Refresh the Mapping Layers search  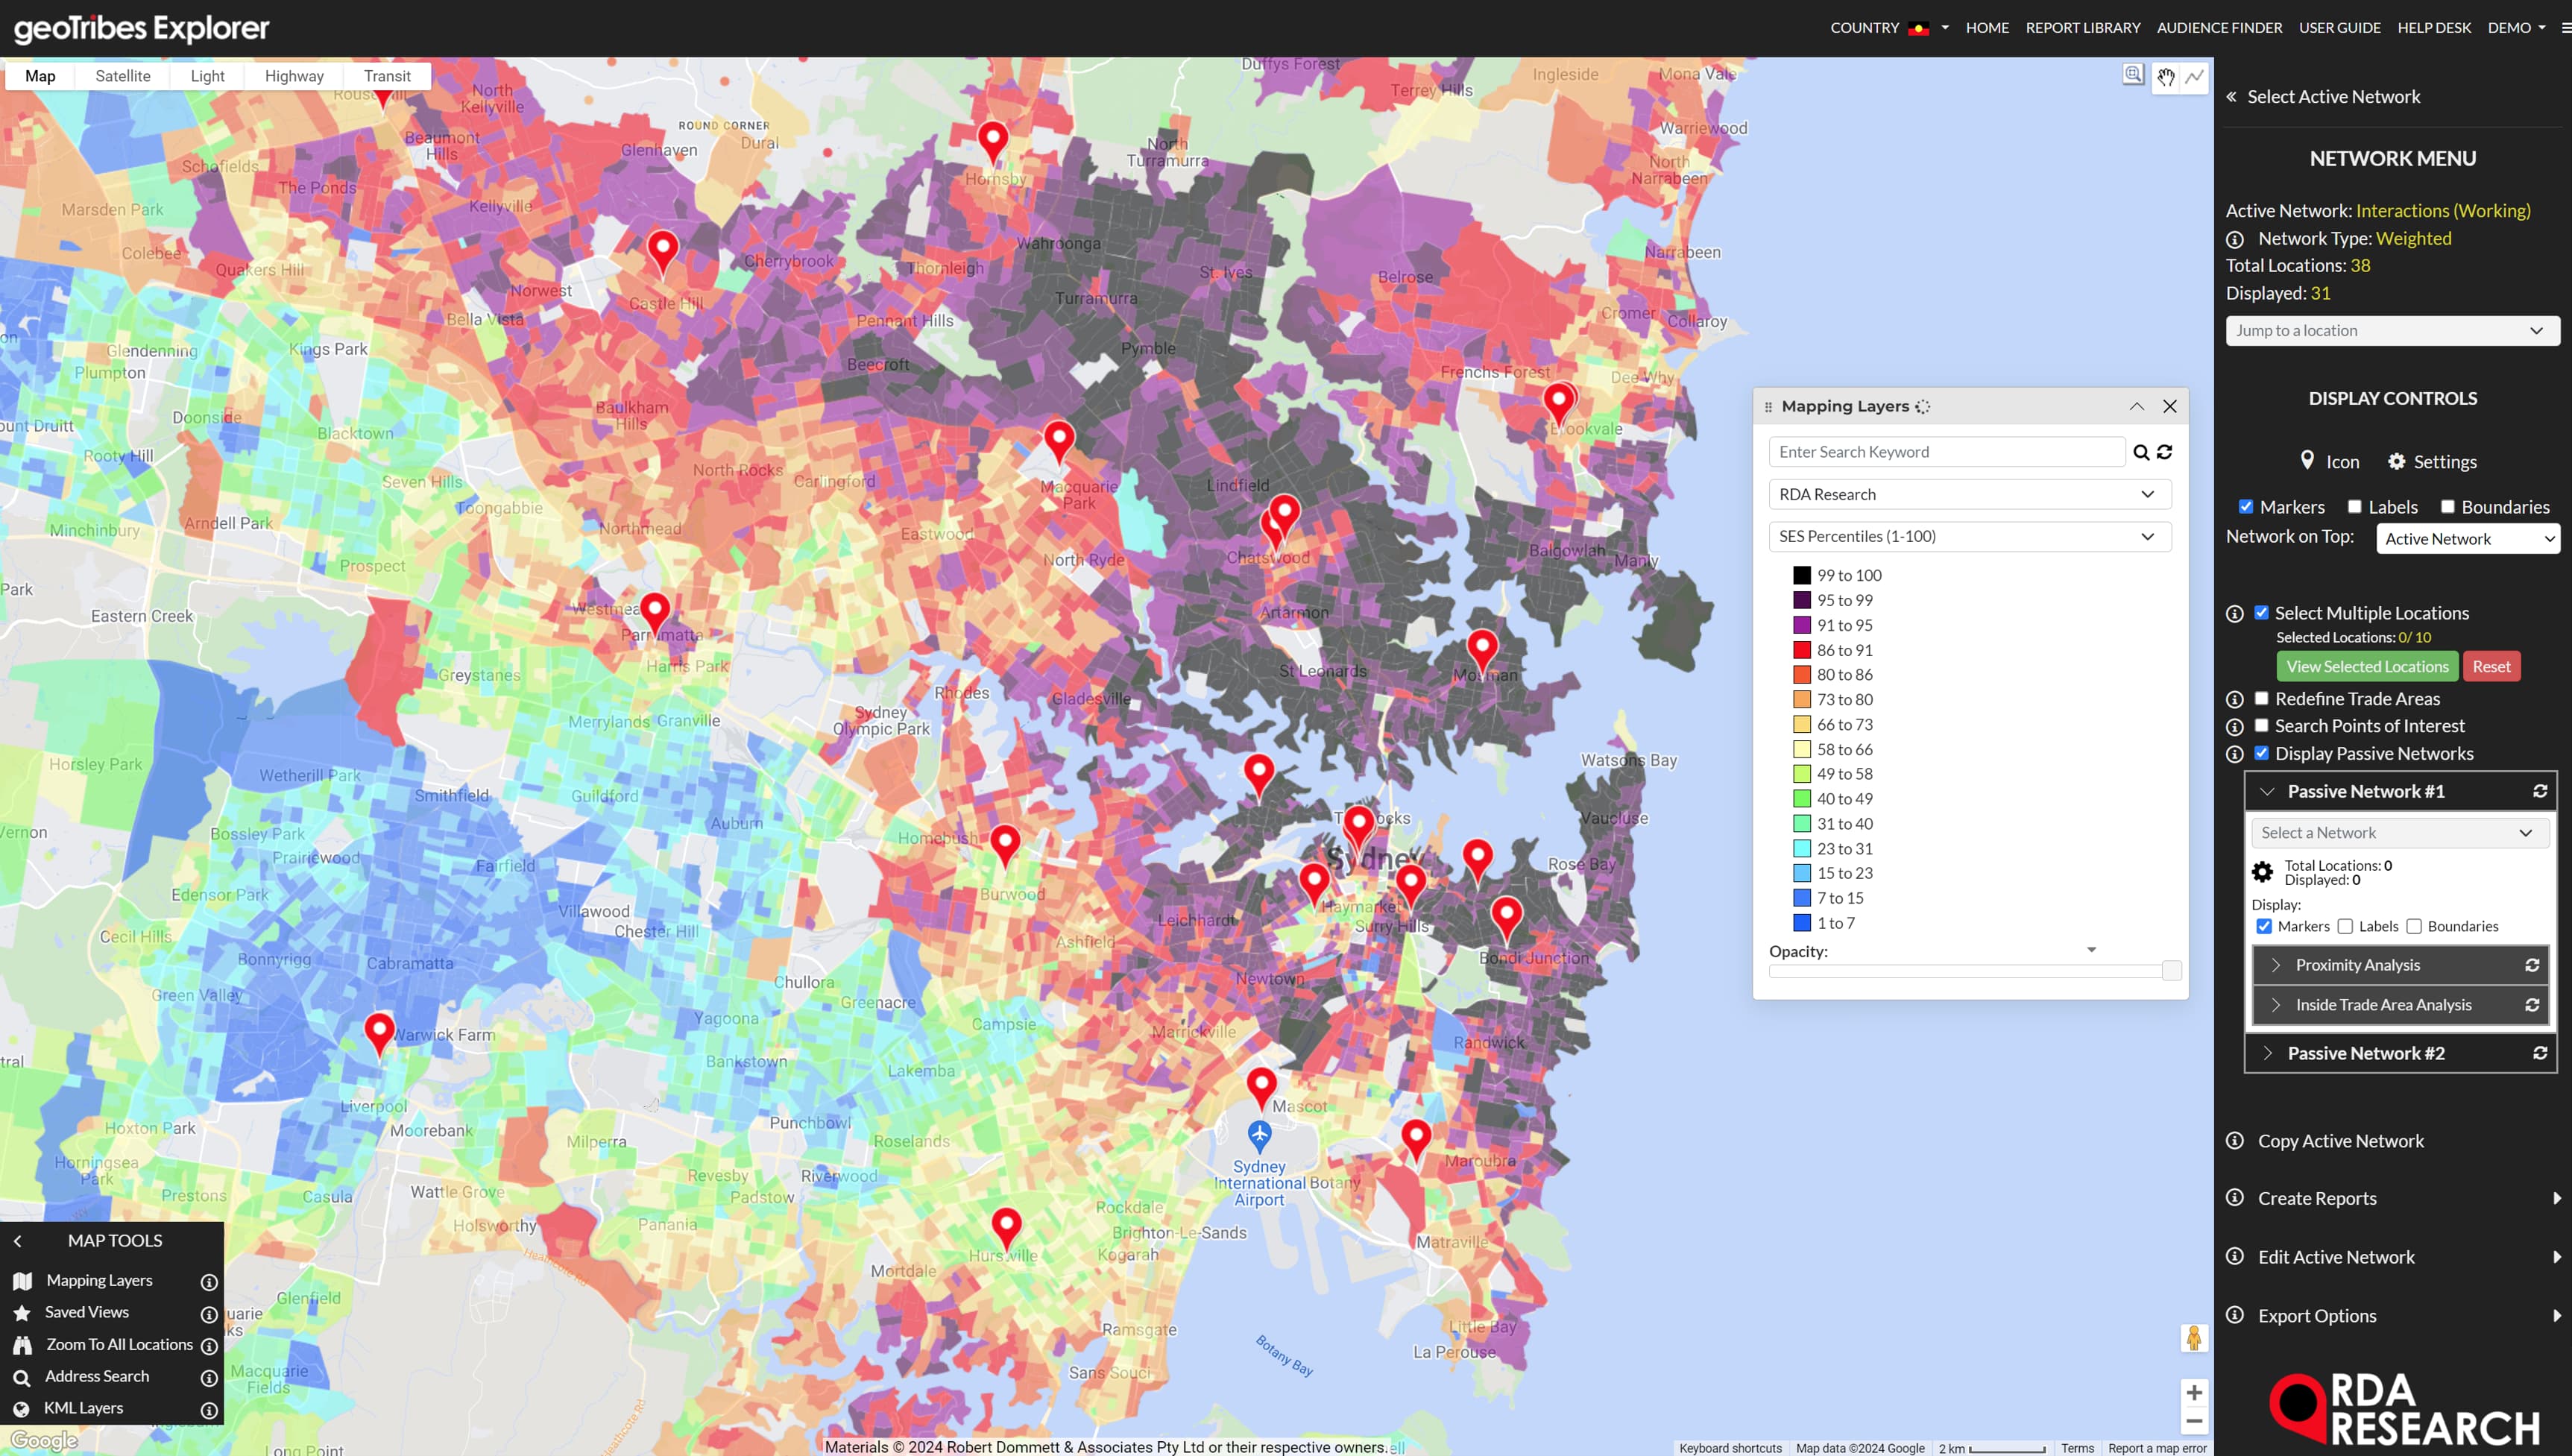click(2165, 452)
